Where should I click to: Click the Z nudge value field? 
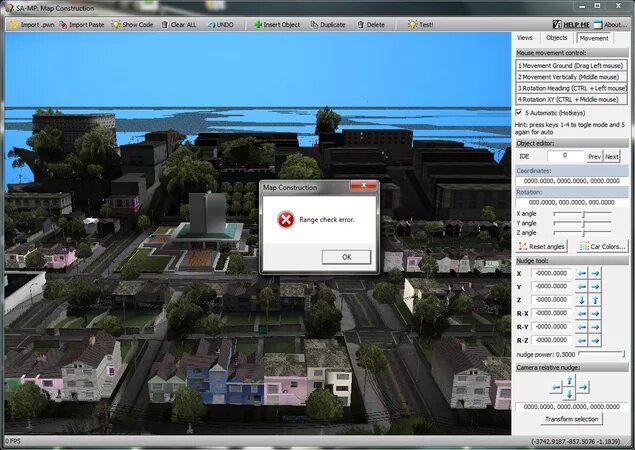coord(552,300)
